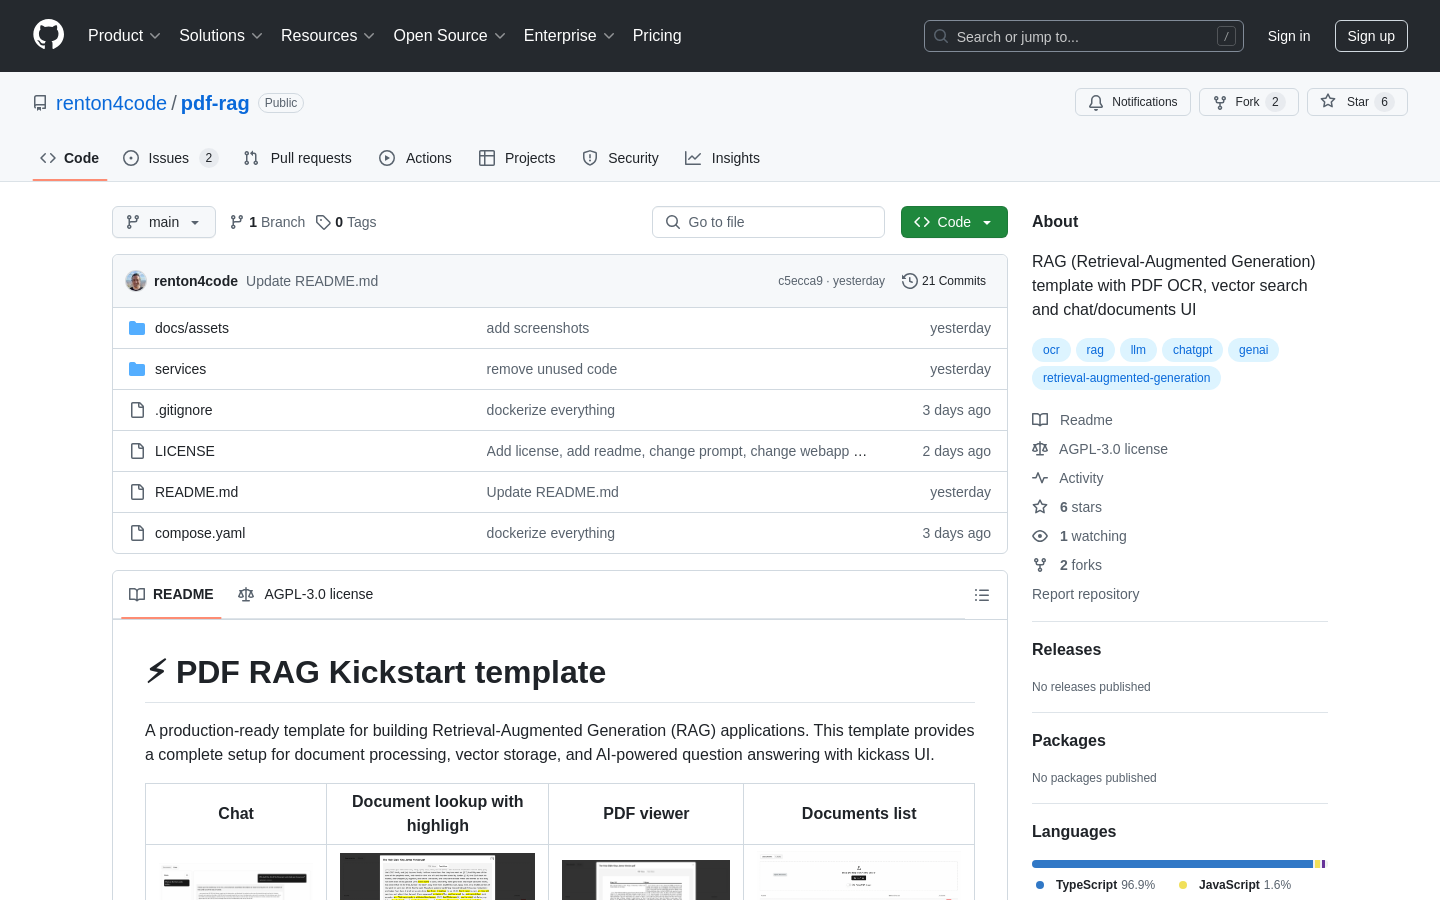The width and height of the screenshot is (1440, 900).
Task: Open the AGPL-3.0 license README tab
Action: (306, 594)
